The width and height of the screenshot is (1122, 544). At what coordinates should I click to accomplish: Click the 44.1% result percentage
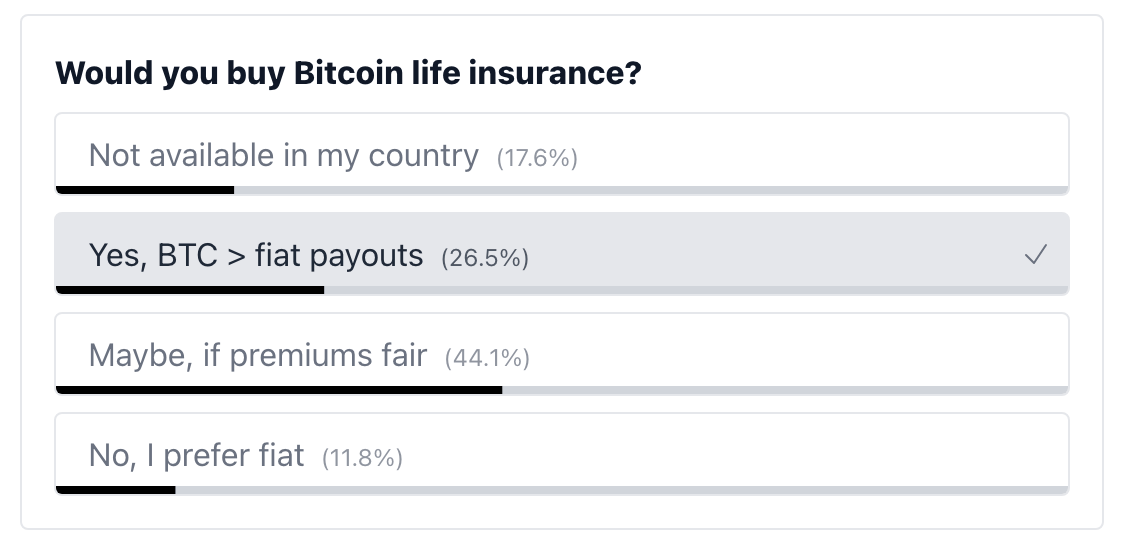487,358
